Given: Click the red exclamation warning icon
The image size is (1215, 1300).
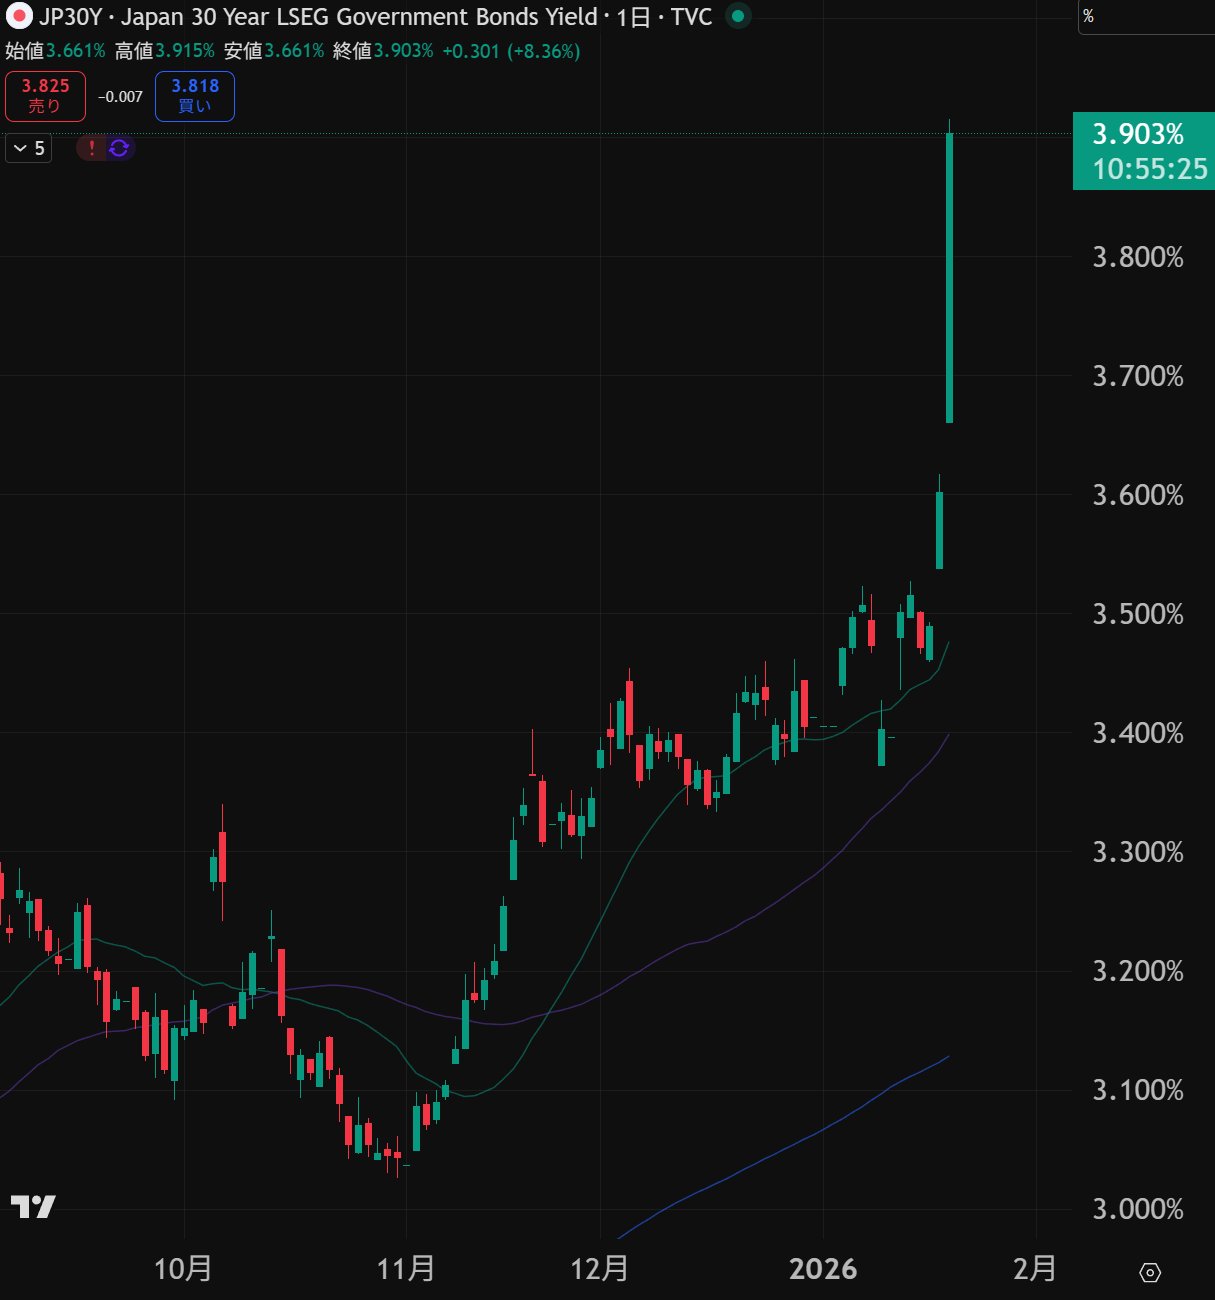Looking at the screenshot, I should (x=92, y=148).
